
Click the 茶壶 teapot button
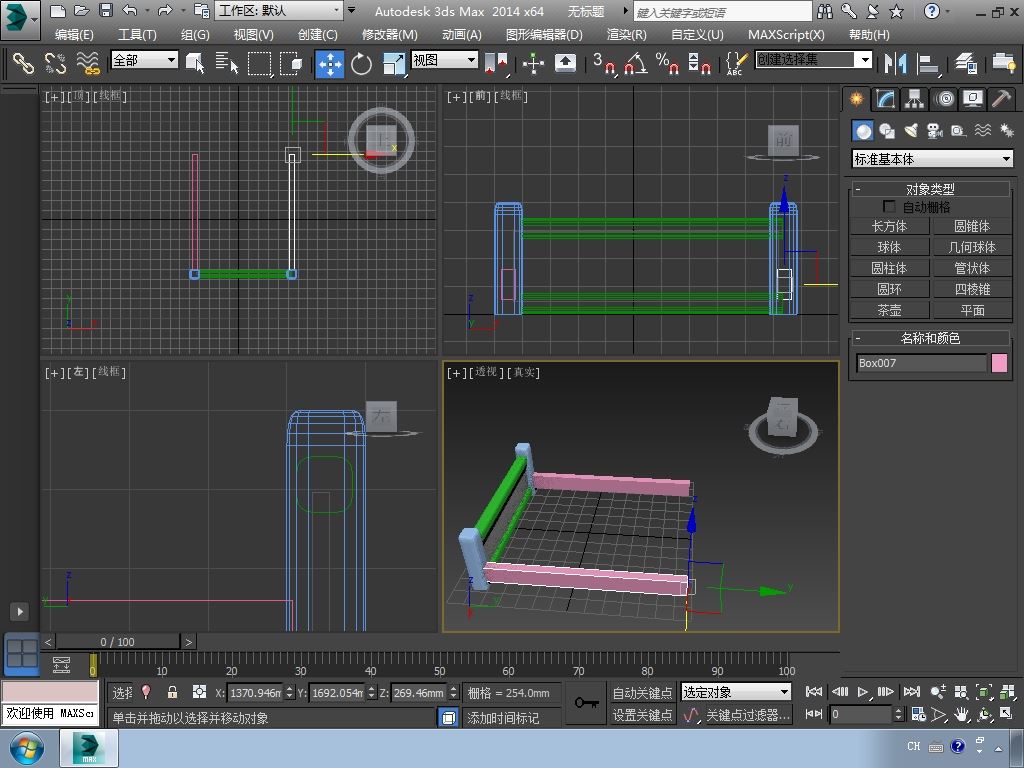click(888, 310)
